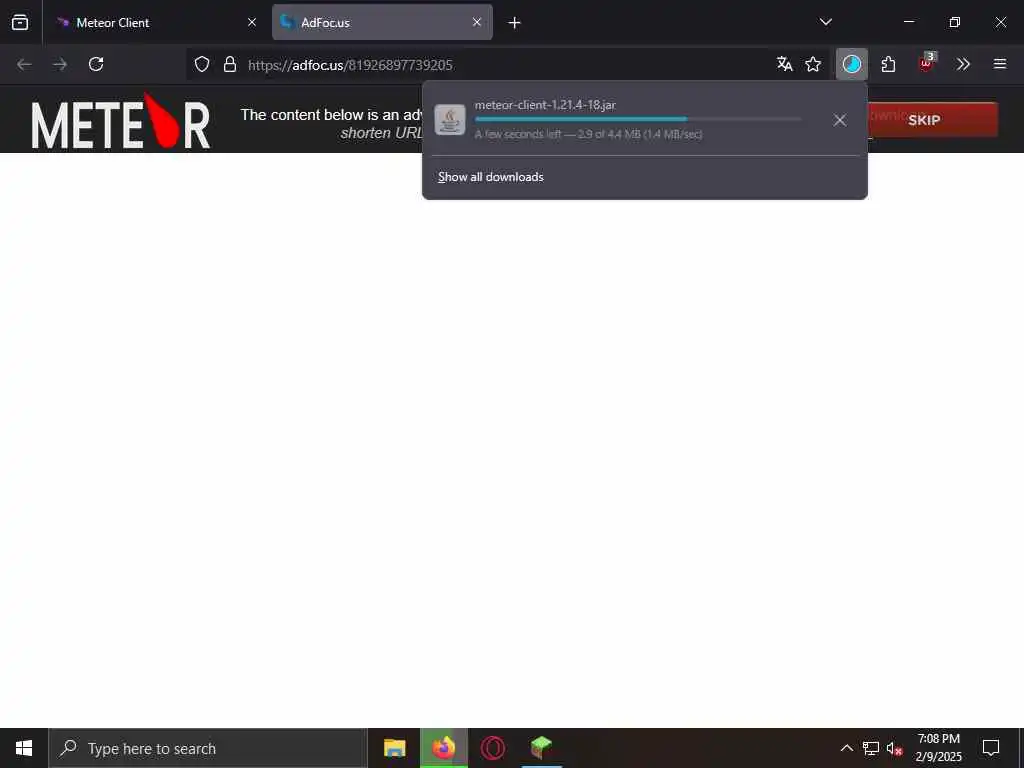1024x768 pixels.
Task: Open the clock showing 7:08 PM
Action: tap(938, 748)
